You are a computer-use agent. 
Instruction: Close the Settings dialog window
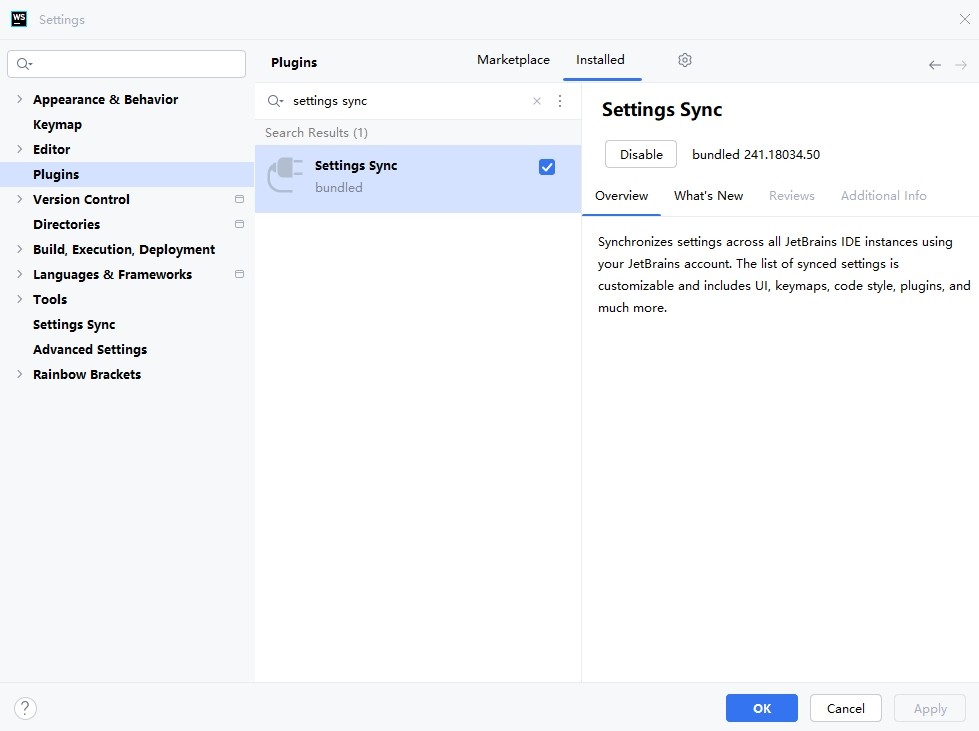(x=965, y=19)
